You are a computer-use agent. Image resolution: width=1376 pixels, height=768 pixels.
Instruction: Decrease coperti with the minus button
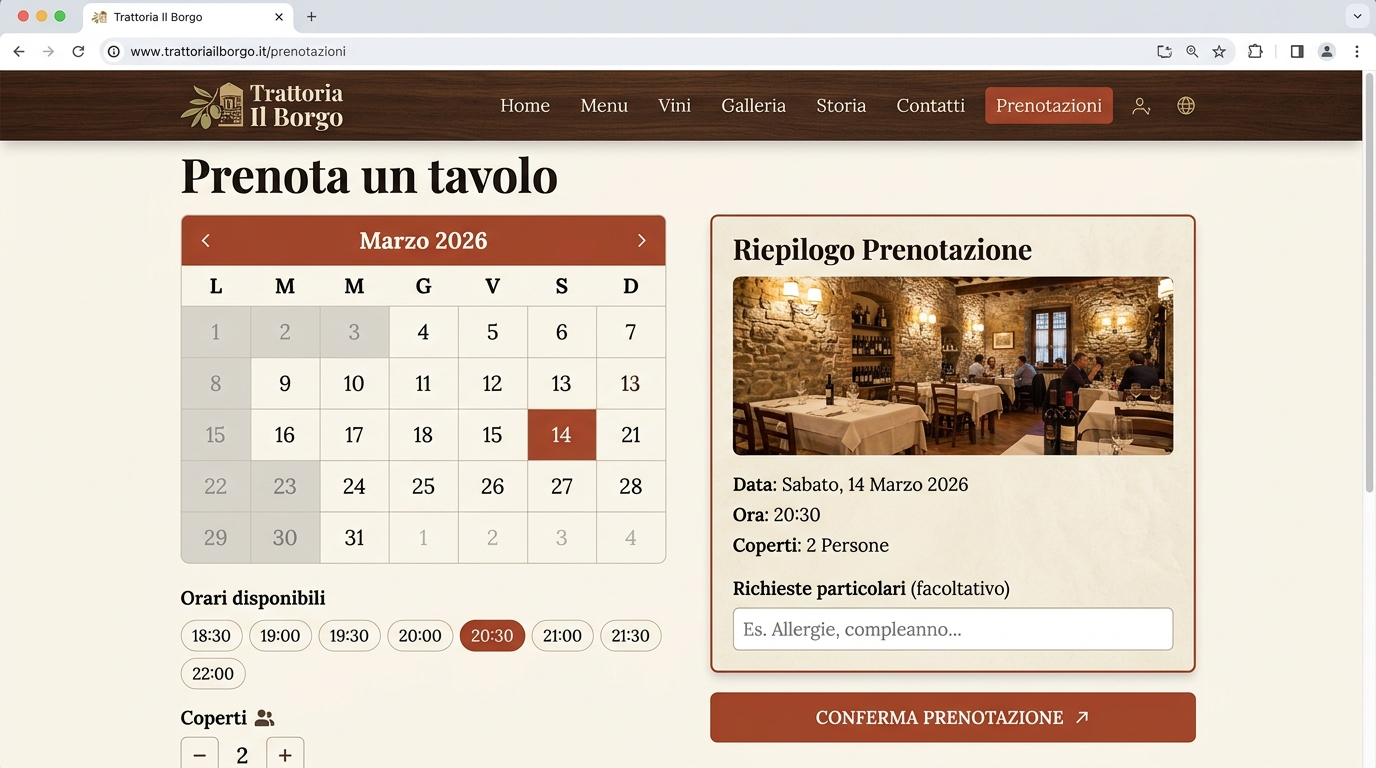coord(199,755)
